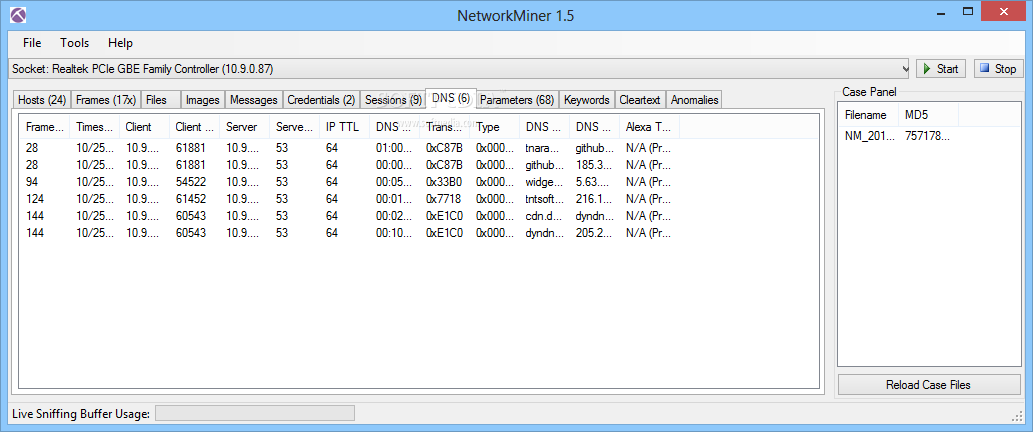
Task: Stop capture with Stop button
Action: (997, 68)
